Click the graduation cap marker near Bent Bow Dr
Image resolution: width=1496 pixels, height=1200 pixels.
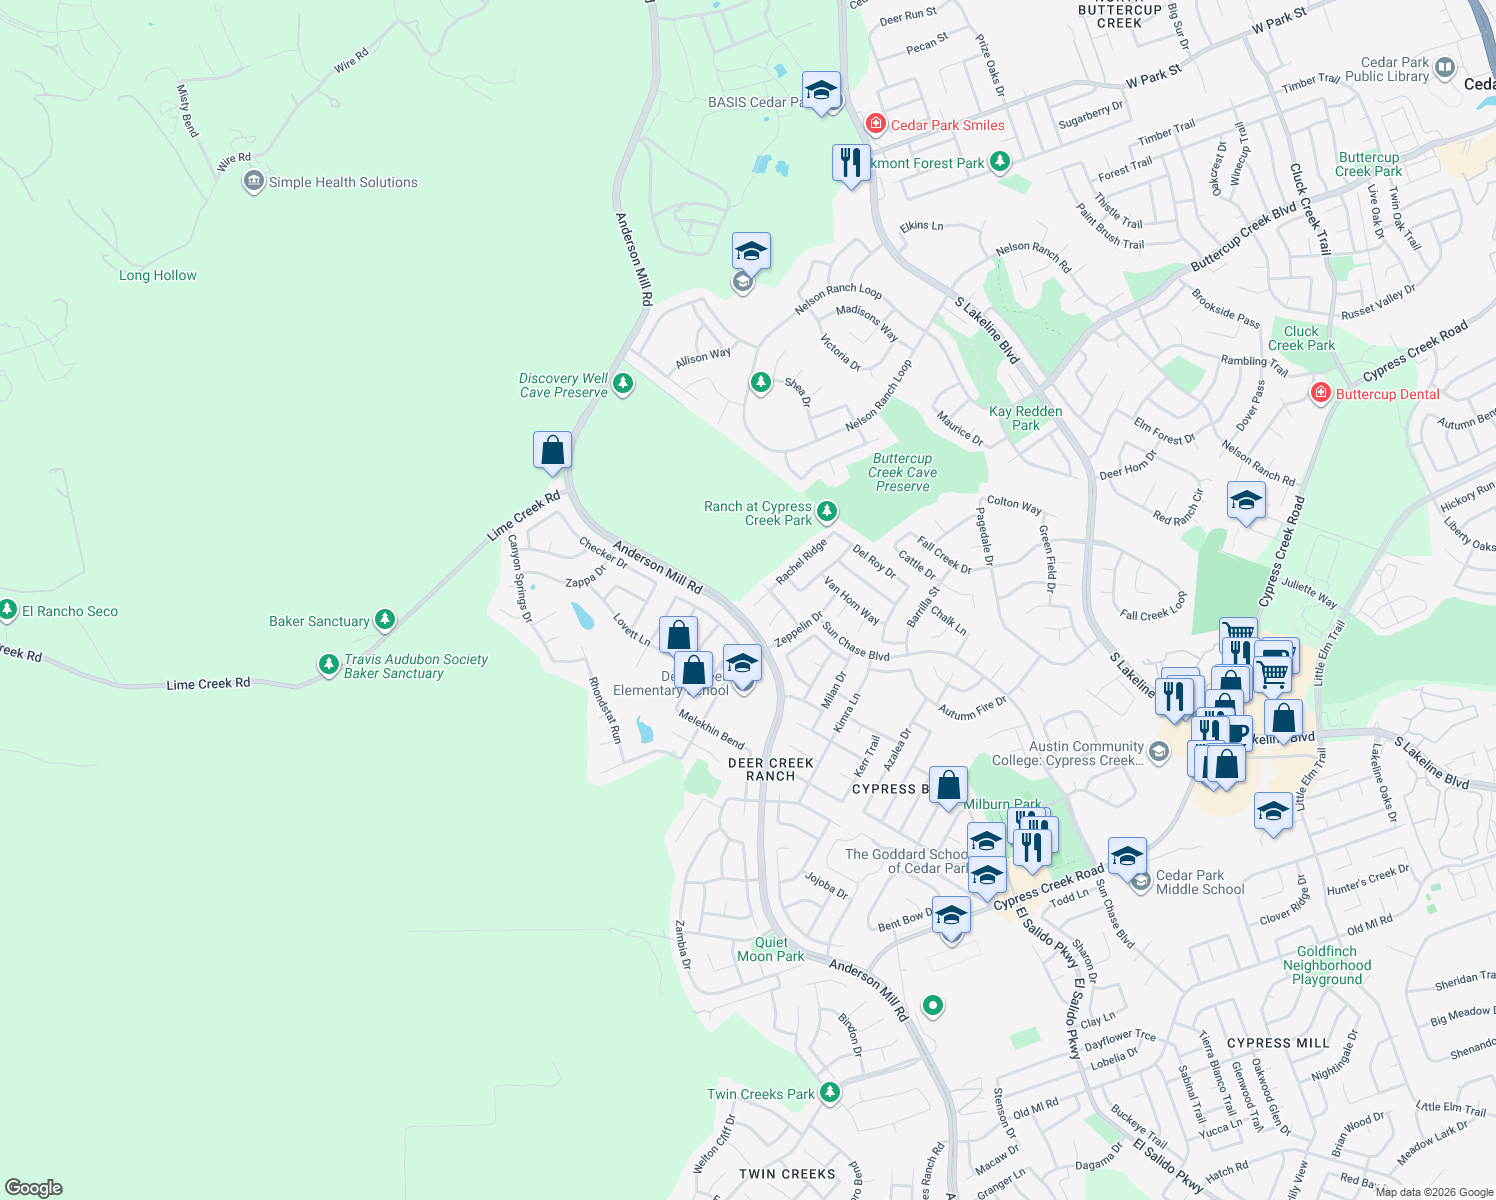click(950, 913)
